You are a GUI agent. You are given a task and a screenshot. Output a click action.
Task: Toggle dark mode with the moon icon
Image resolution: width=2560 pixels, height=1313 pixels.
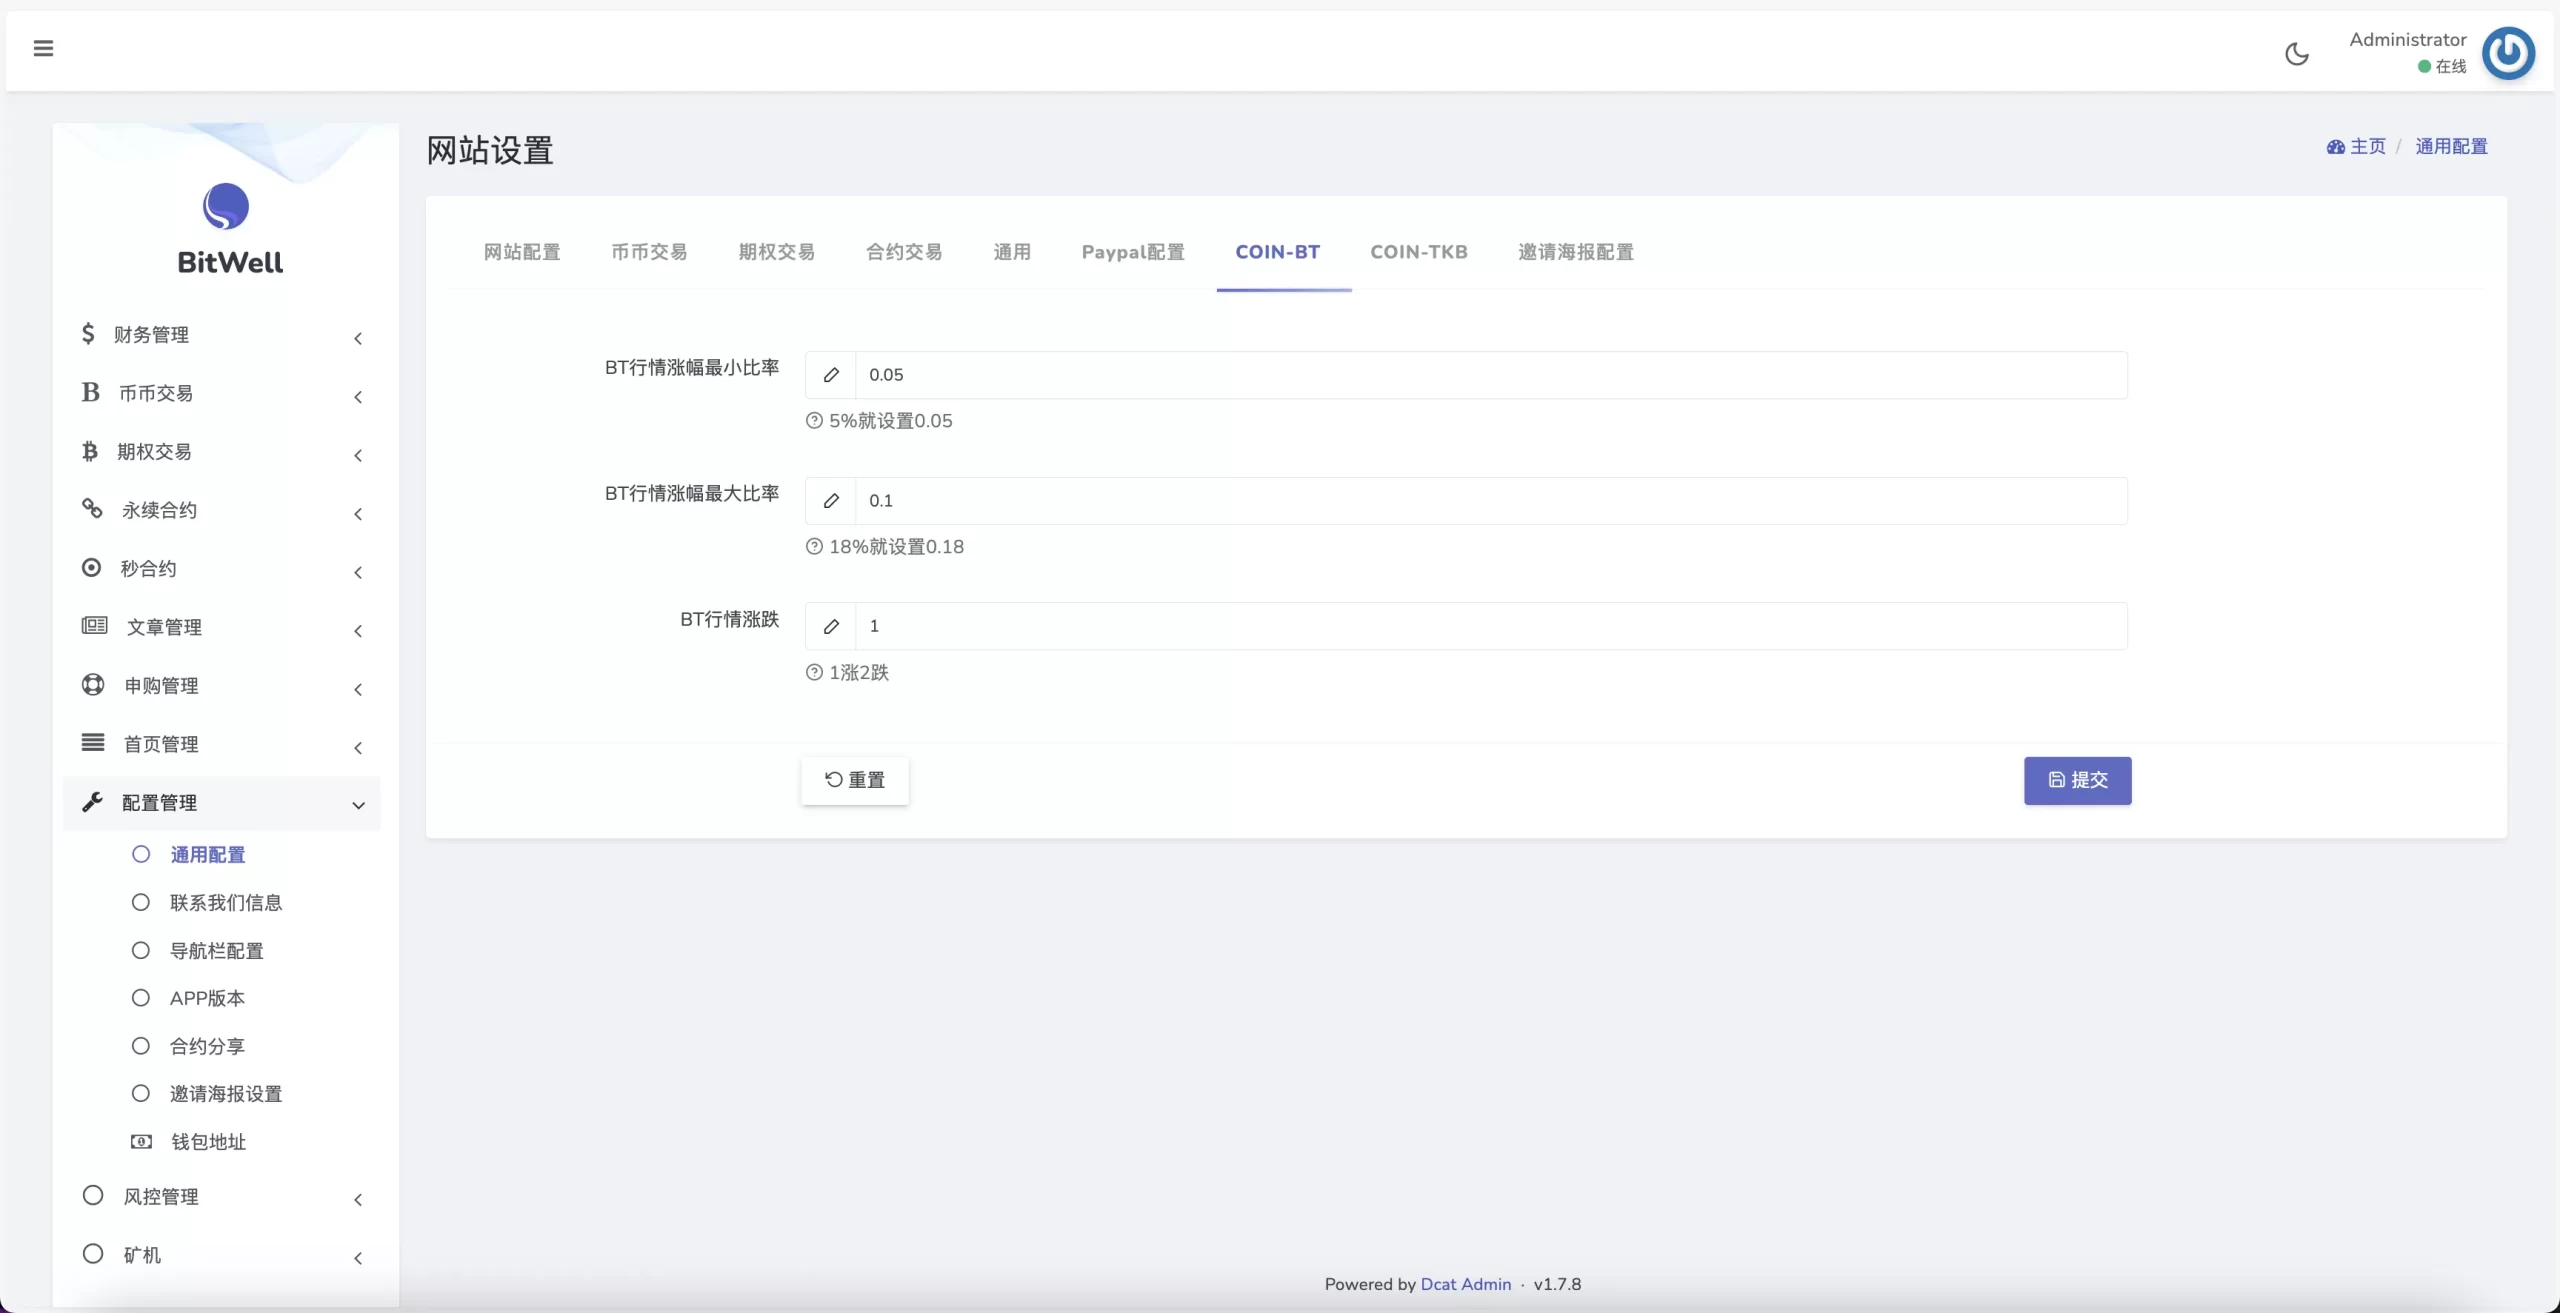(x=2296, y=54)
